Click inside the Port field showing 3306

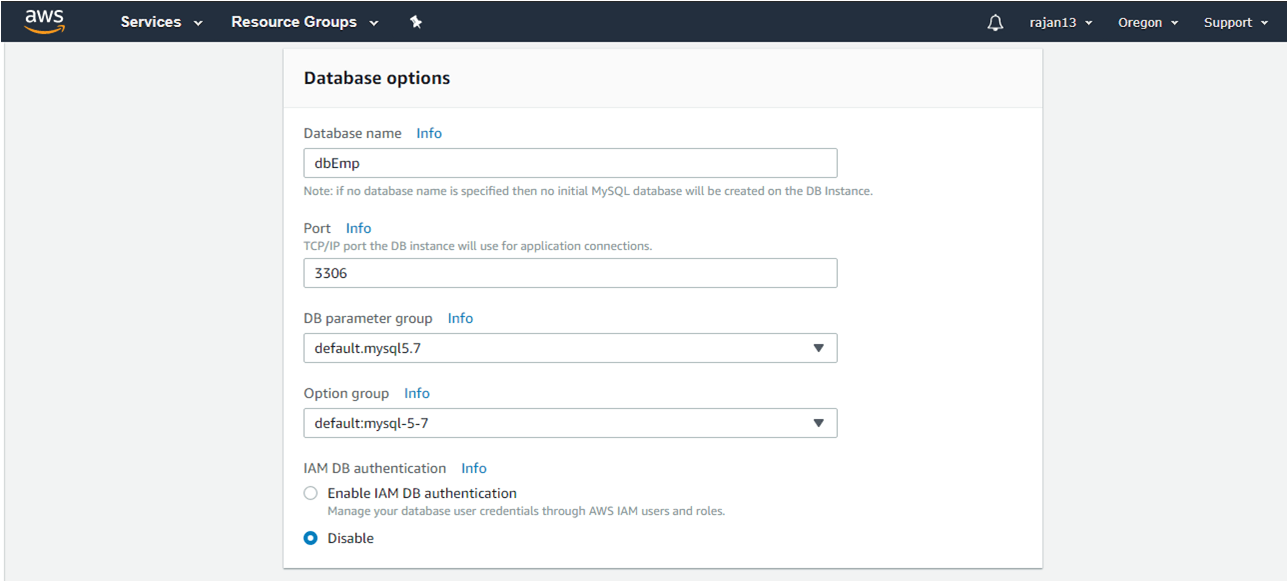click(570, 272)
